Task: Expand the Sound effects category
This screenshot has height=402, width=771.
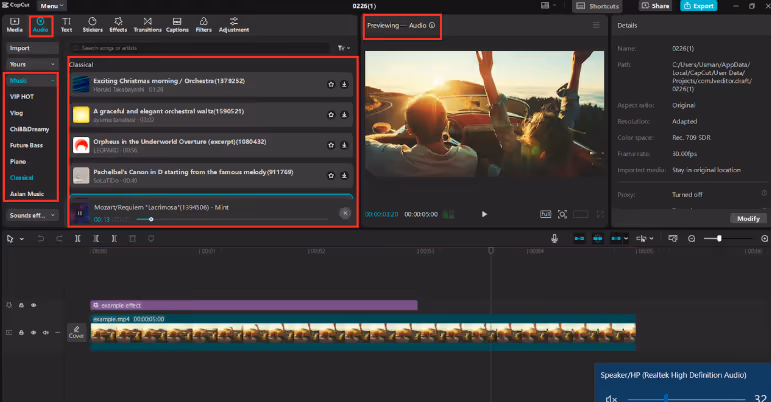Action: click(x=31, y=215)
